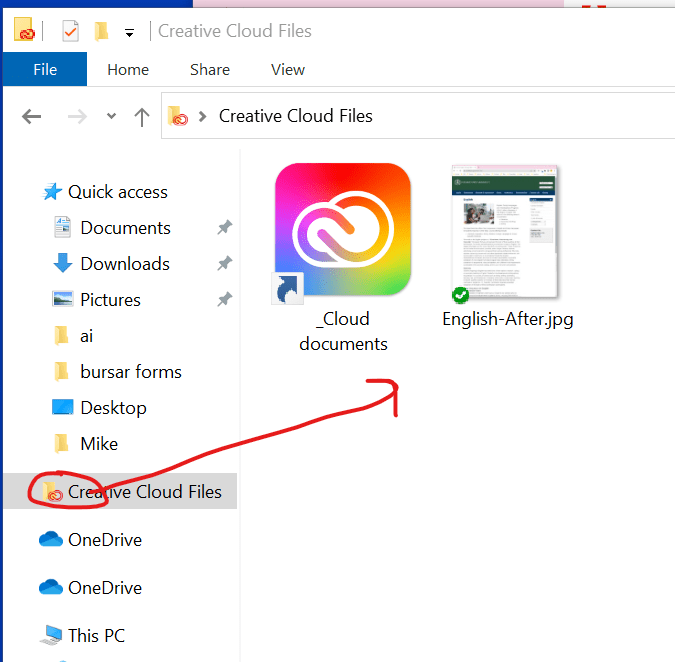Click Creative Cloud Files in the address bar
This screenshot has width=675, height=662.
295,116
